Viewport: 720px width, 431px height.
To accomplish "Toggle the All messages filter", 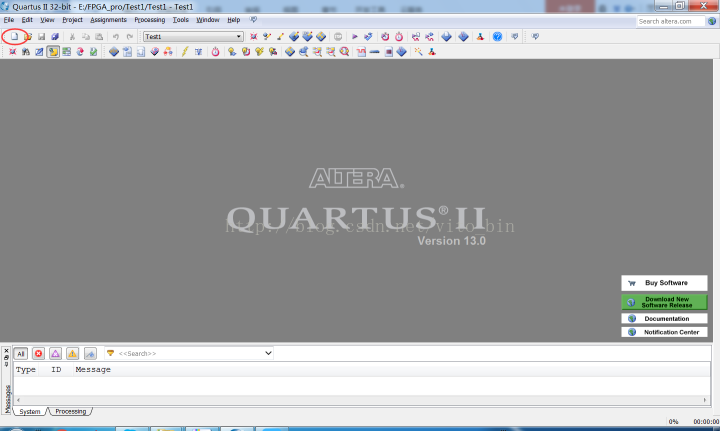I will tap(21, 353).
